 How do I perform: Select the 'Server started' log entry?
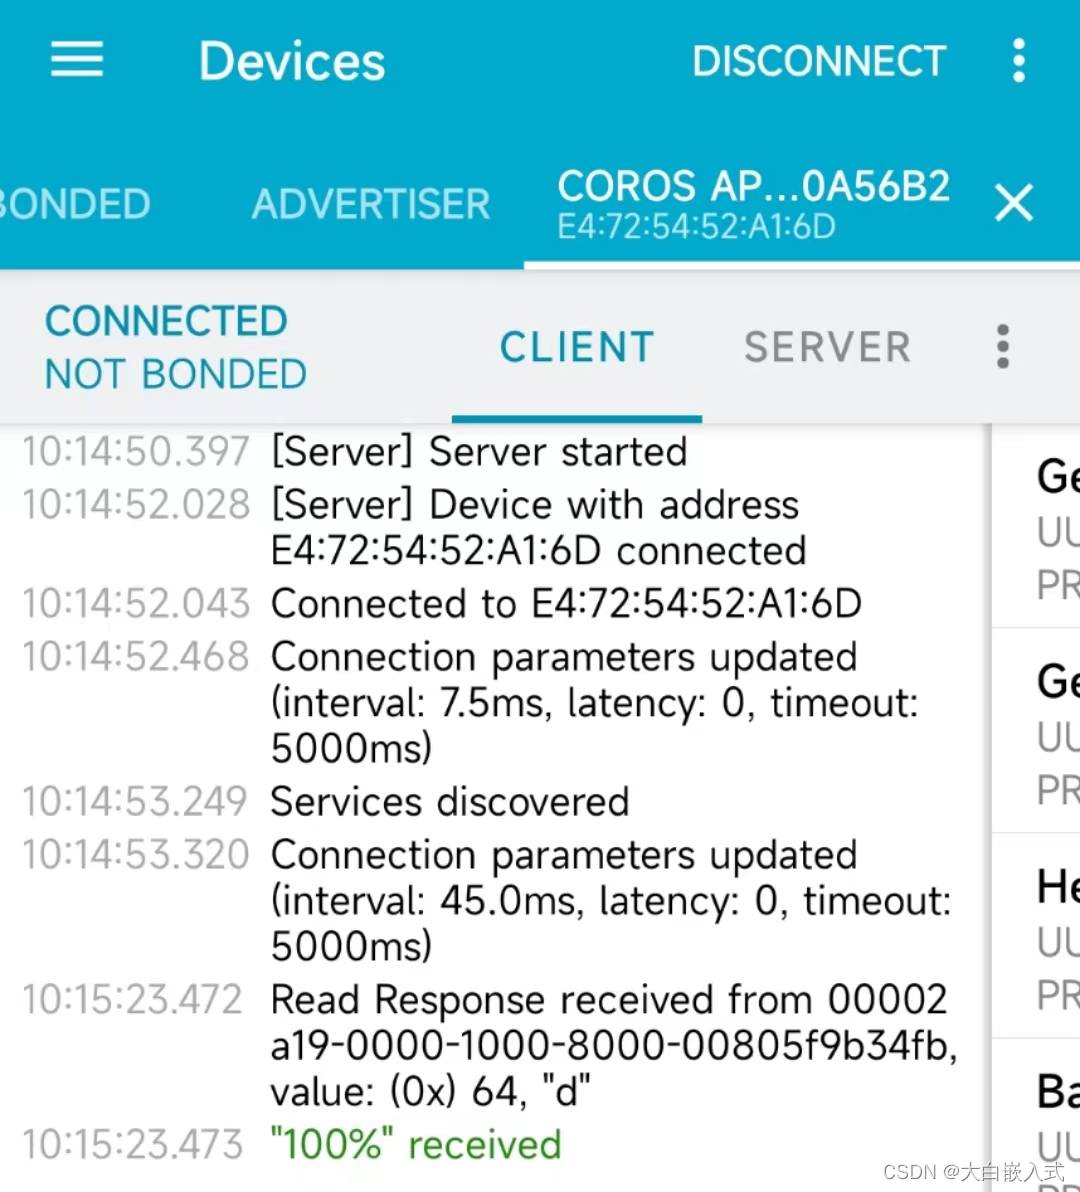479,452
